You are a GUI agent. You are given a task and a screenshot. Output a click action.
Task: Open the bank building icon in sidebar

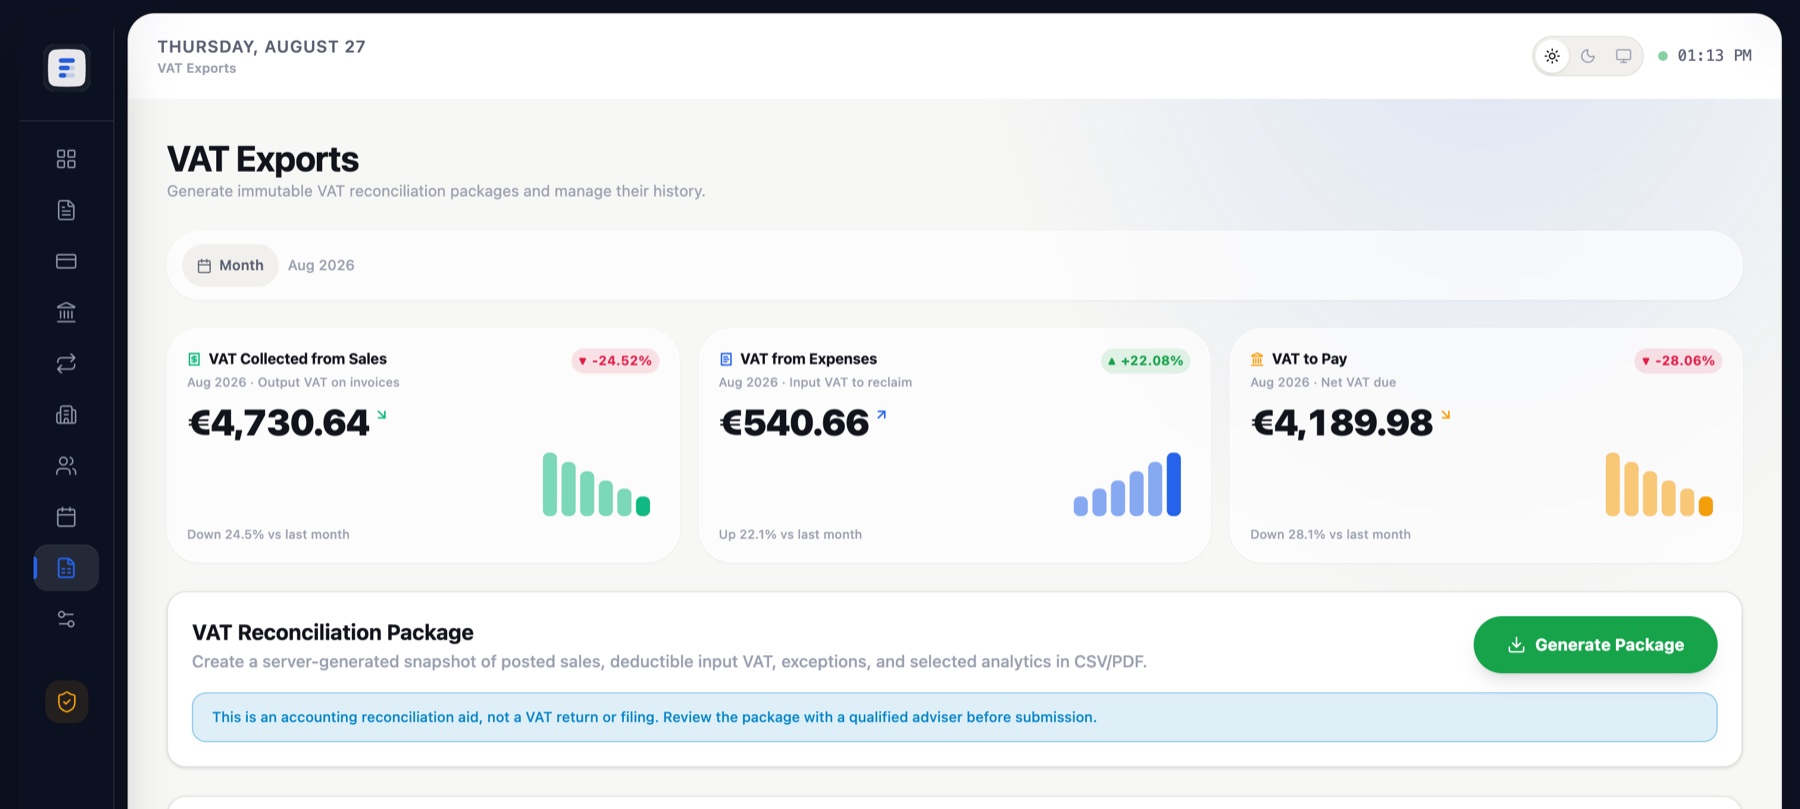[66, 312]
